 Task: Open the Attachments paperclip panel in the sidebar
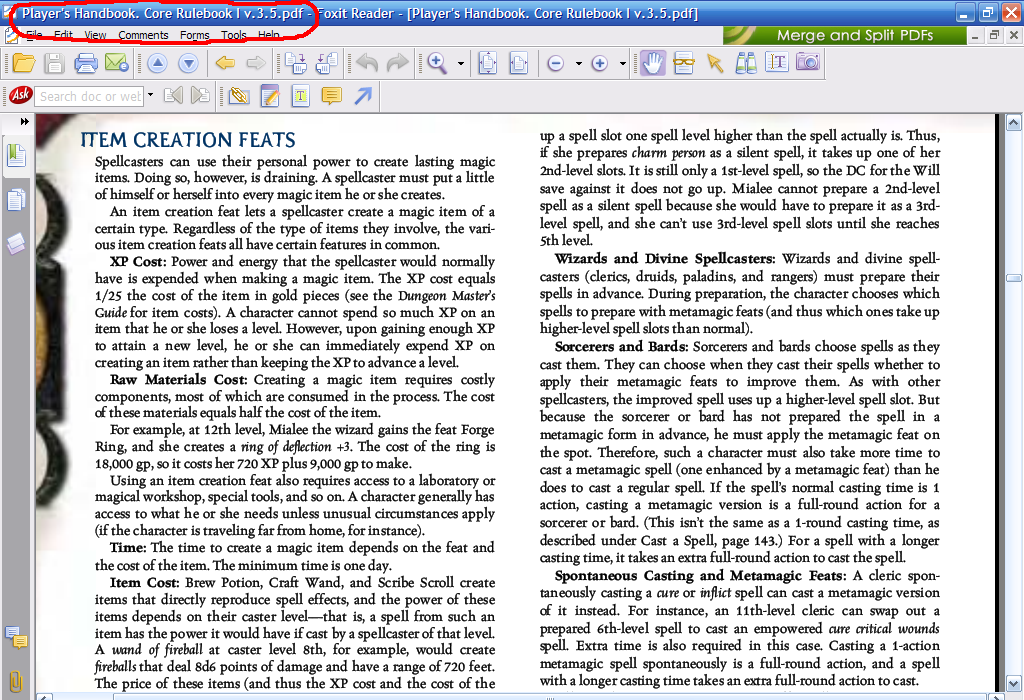click(x=16, y=682)
